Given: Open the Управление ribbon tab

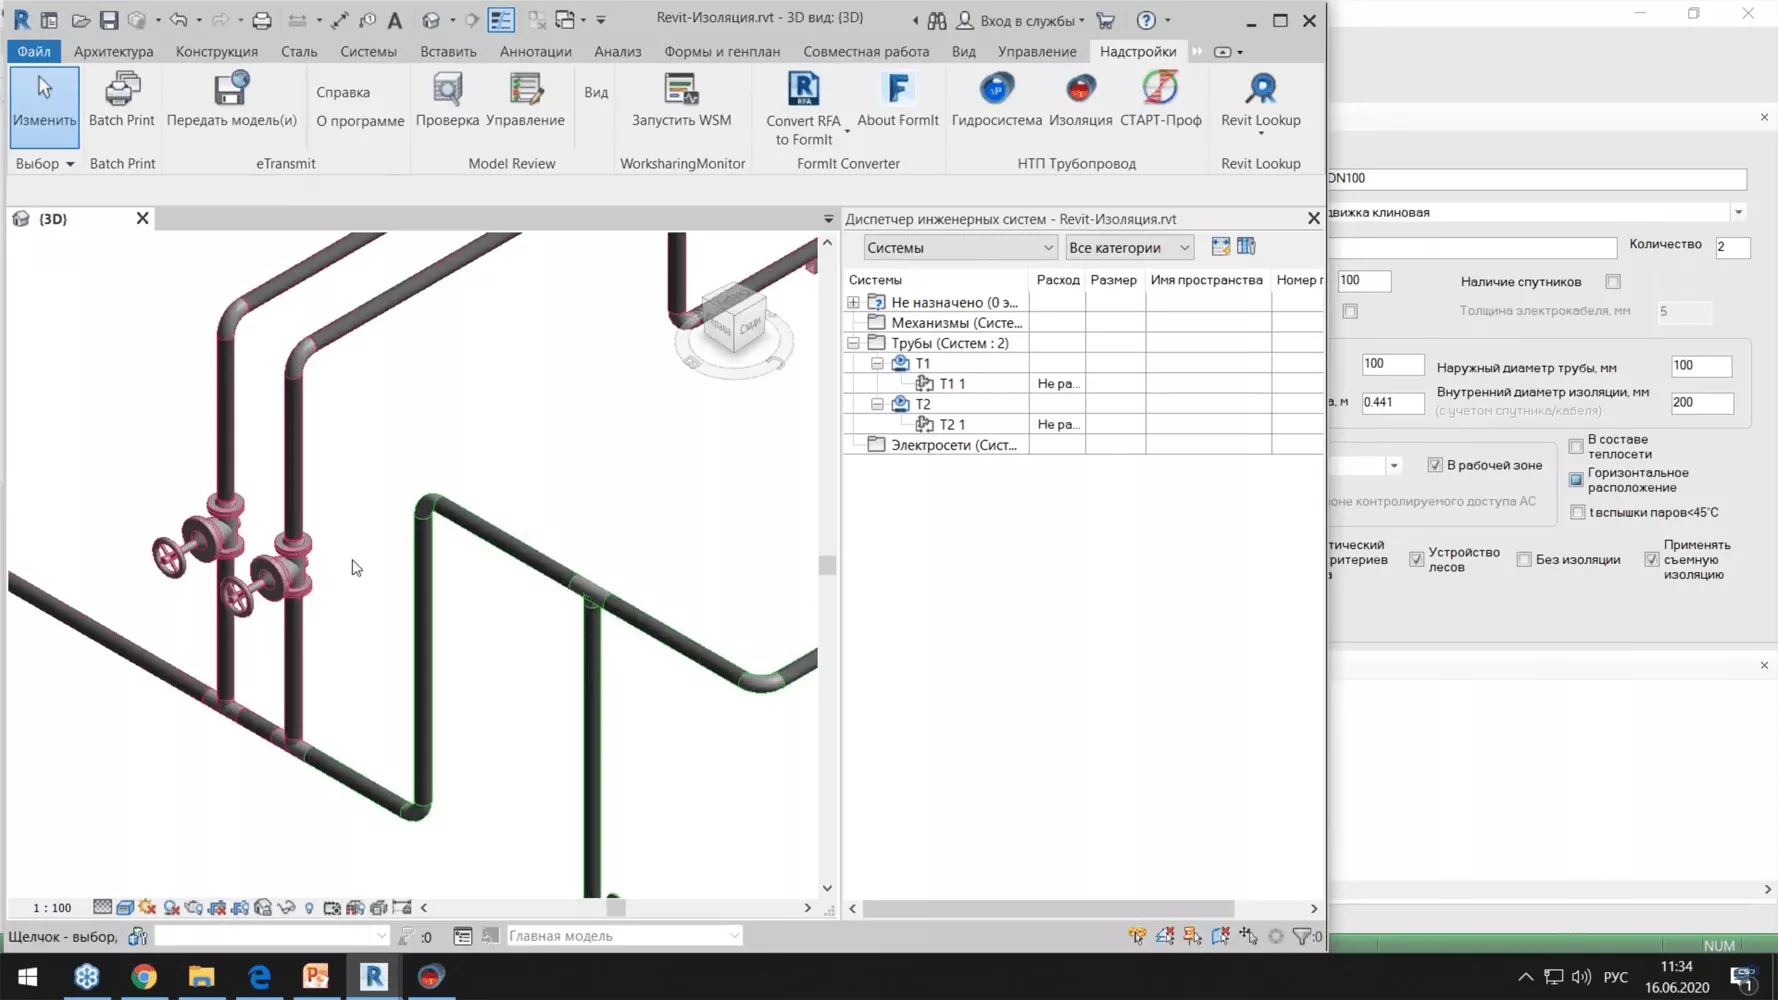Looking at the screenshot, I should click(x=1037, y=51).
